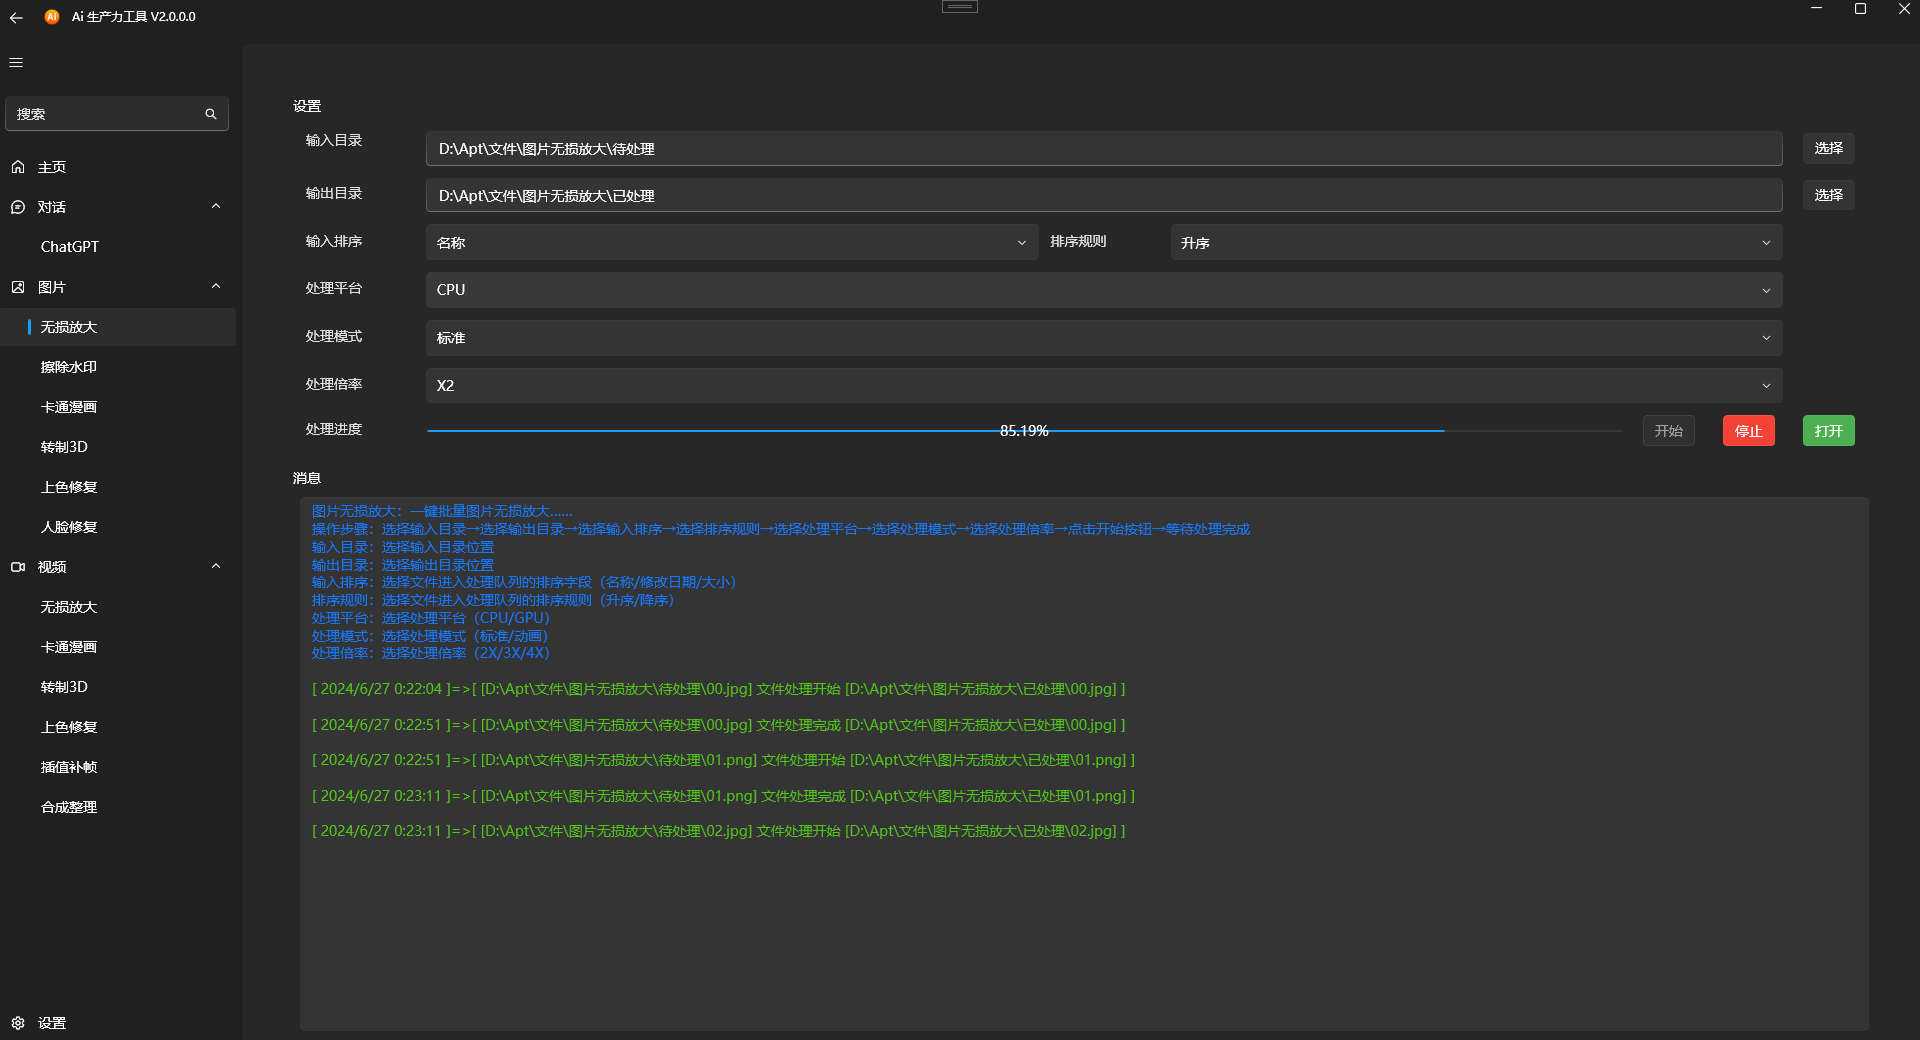Image resolution: width=1920 pixels, height=1040 pixels.
Task: Open ChatGPT under 对话
Action: point(118,247)
